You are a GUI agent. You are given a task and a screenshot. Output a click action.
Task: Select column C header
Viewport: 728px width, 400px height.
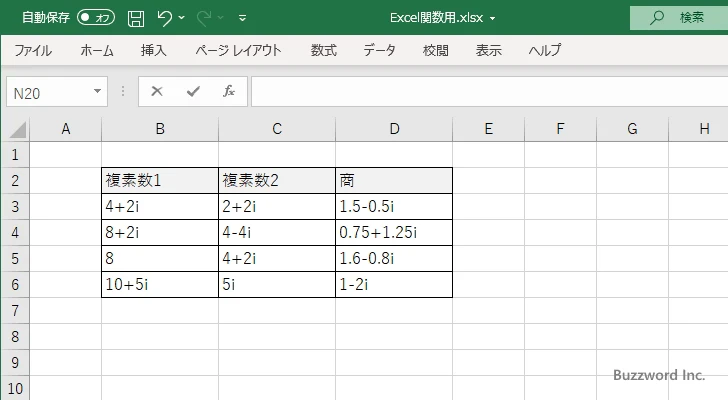(277, 129)
